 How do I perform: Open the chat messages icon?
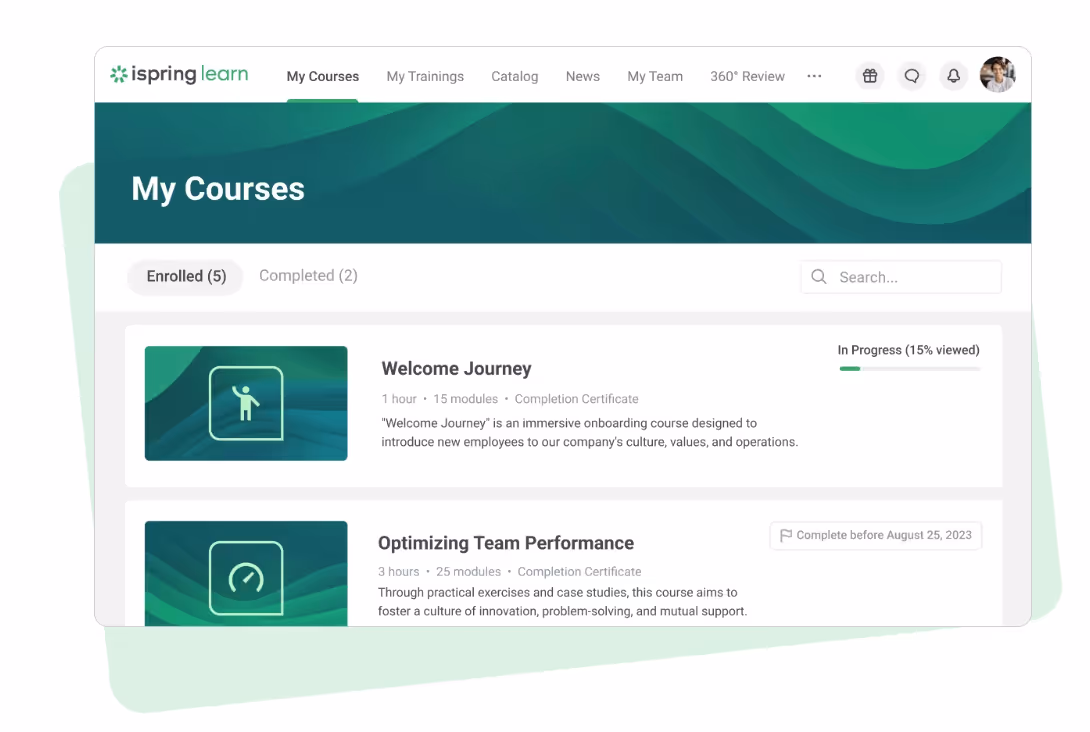911,76
